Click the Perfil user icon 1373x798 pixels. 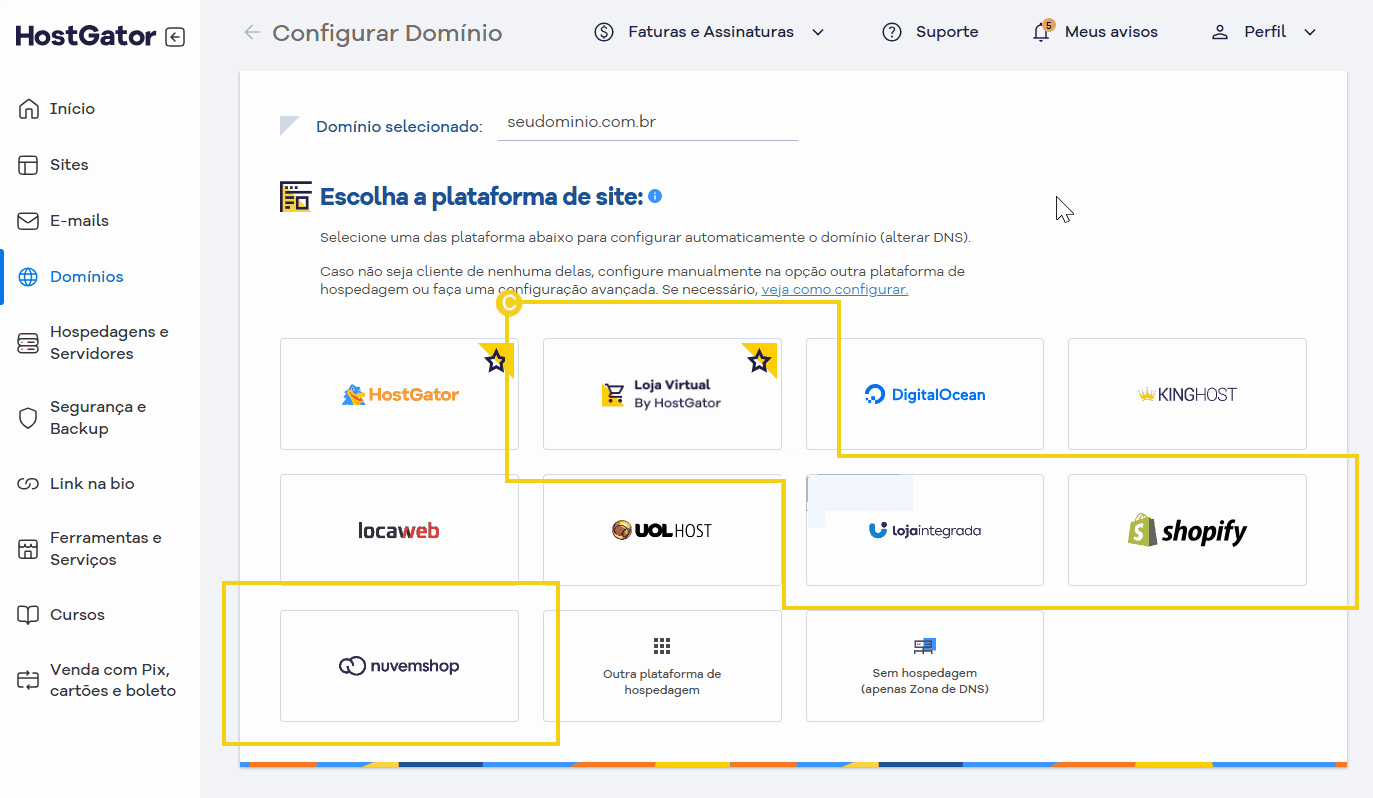[x=1220, y=32]
